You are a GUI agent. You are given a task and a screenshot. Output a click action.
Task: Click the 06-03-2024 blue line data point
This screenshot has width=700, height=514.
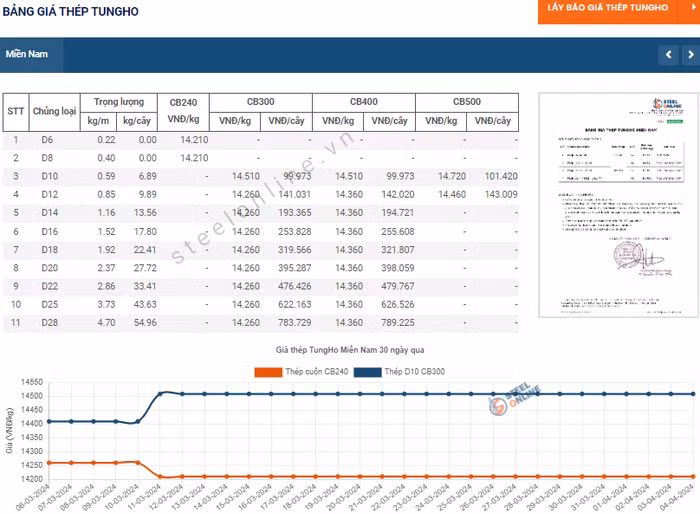point(49,421)
